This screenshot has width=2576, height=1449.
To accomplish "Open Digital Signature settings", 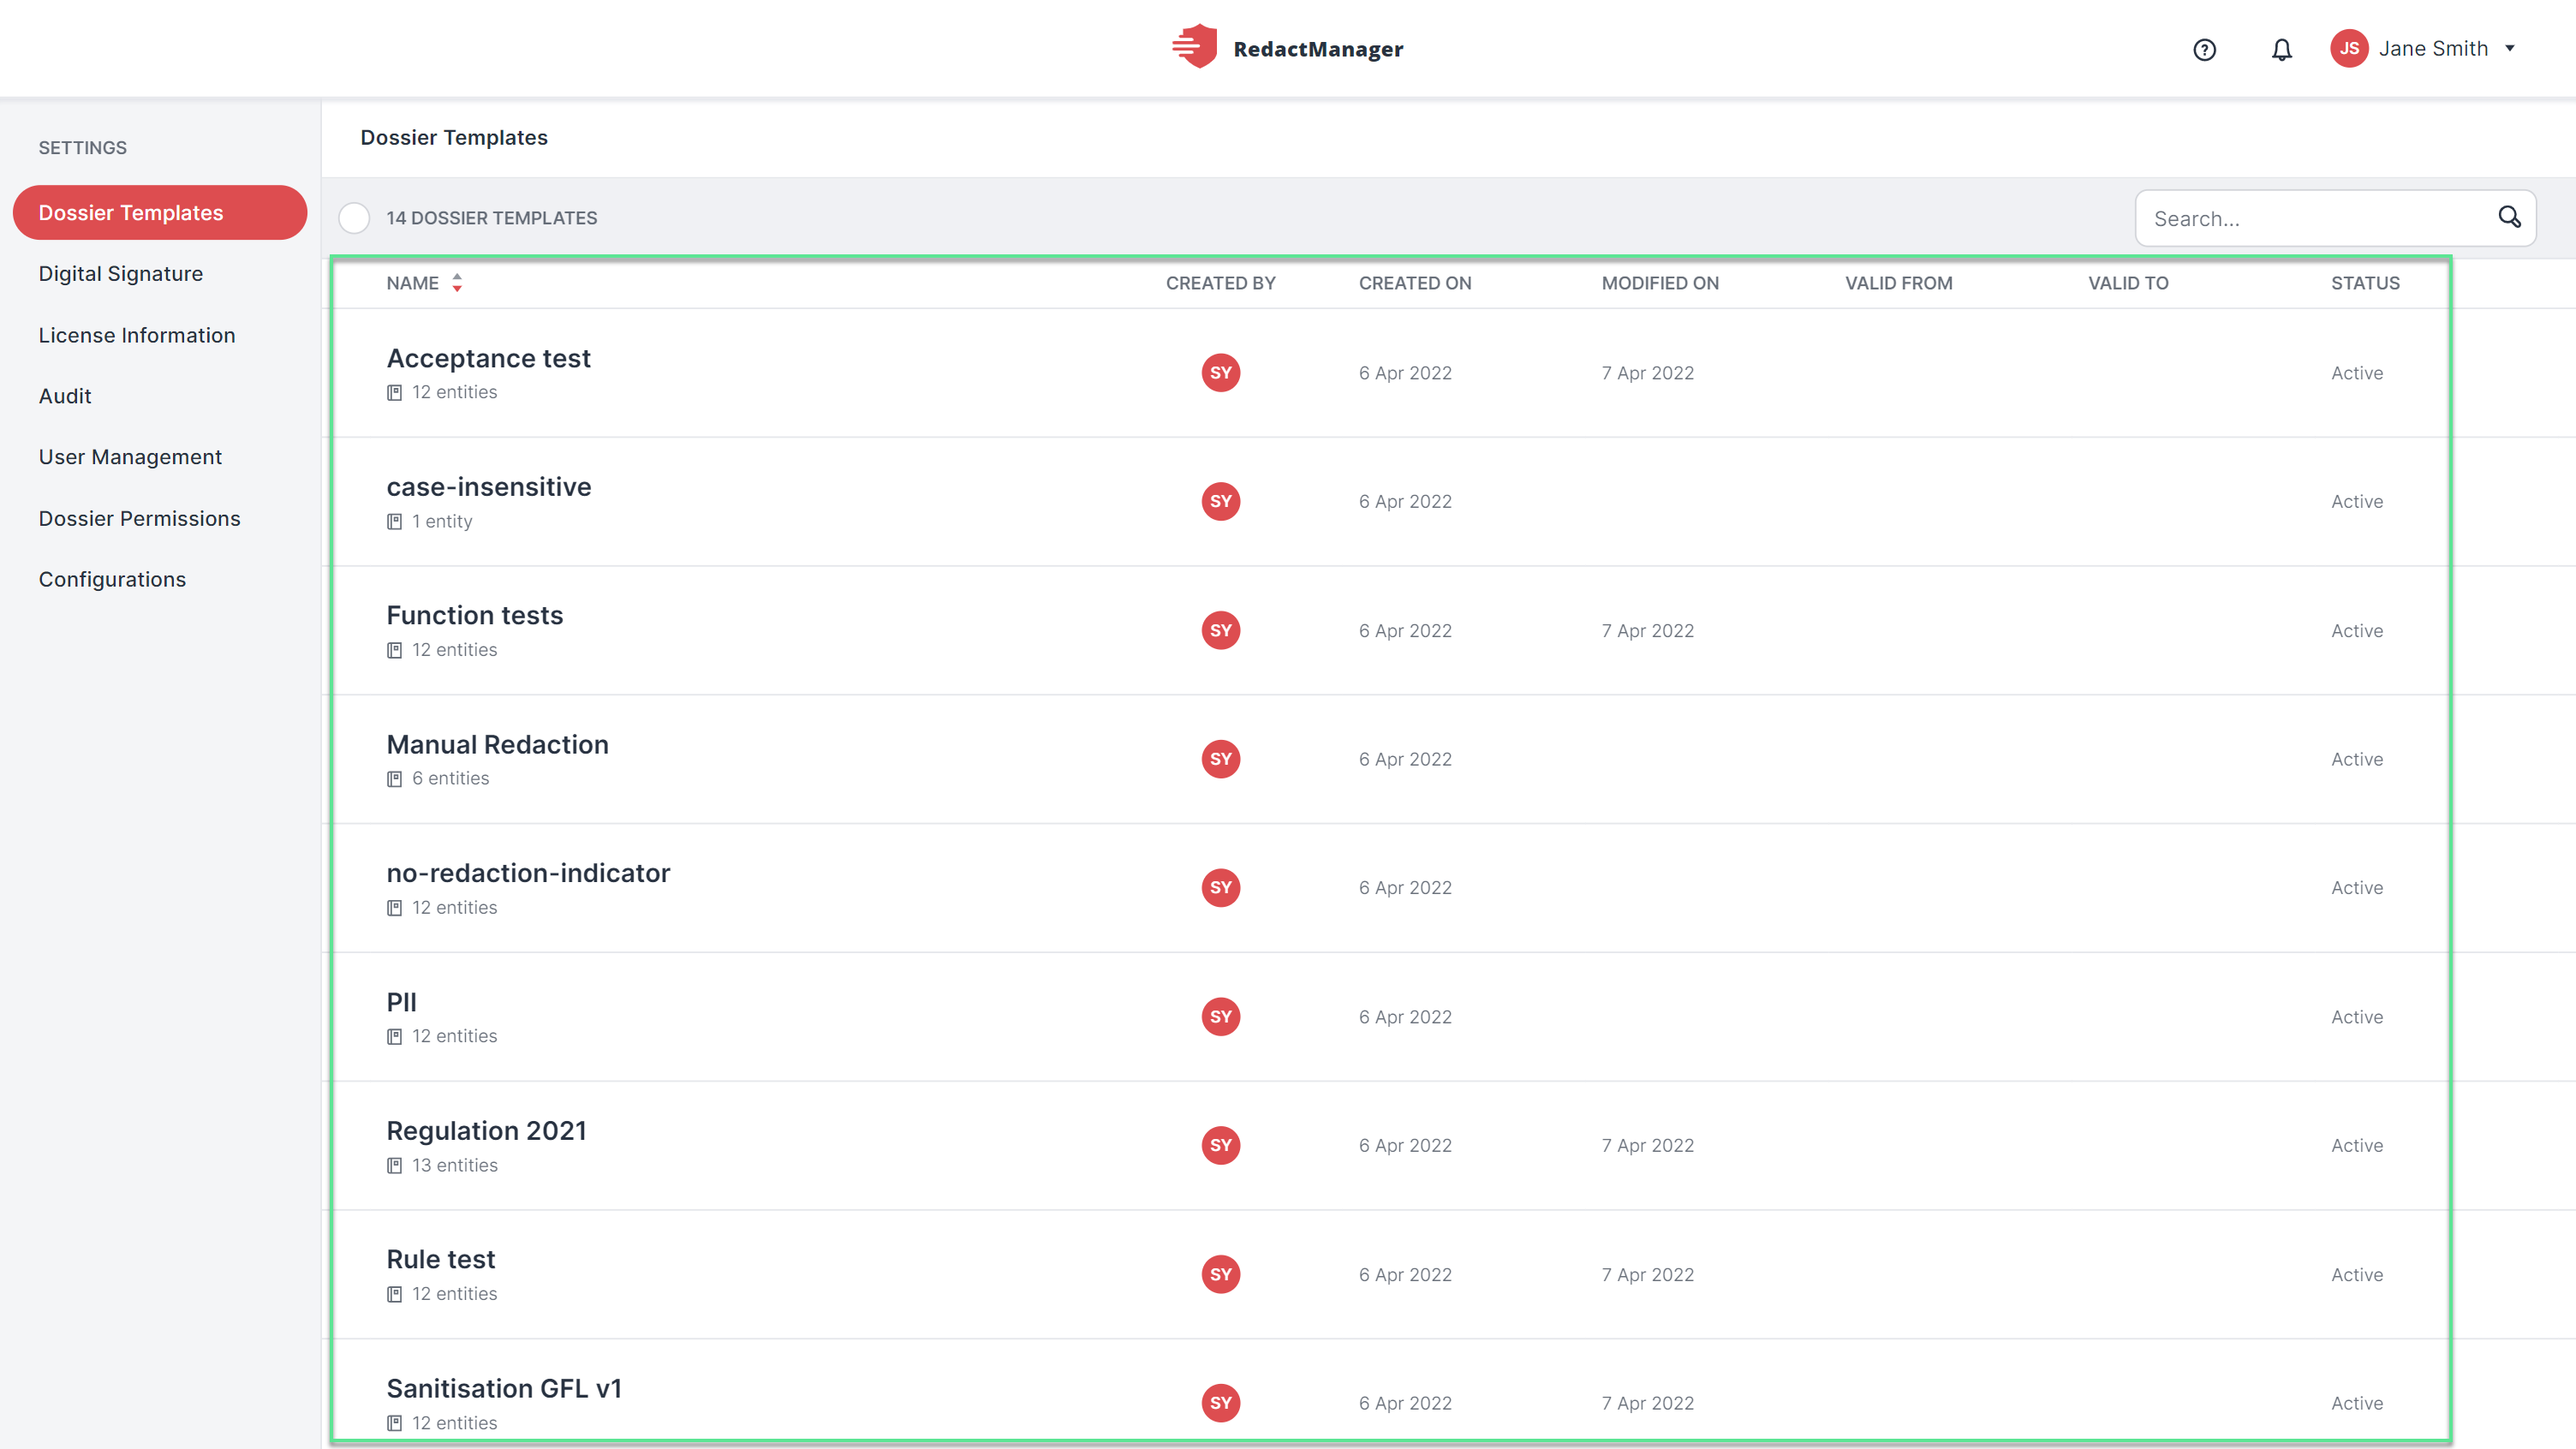I will coord(120,273).
